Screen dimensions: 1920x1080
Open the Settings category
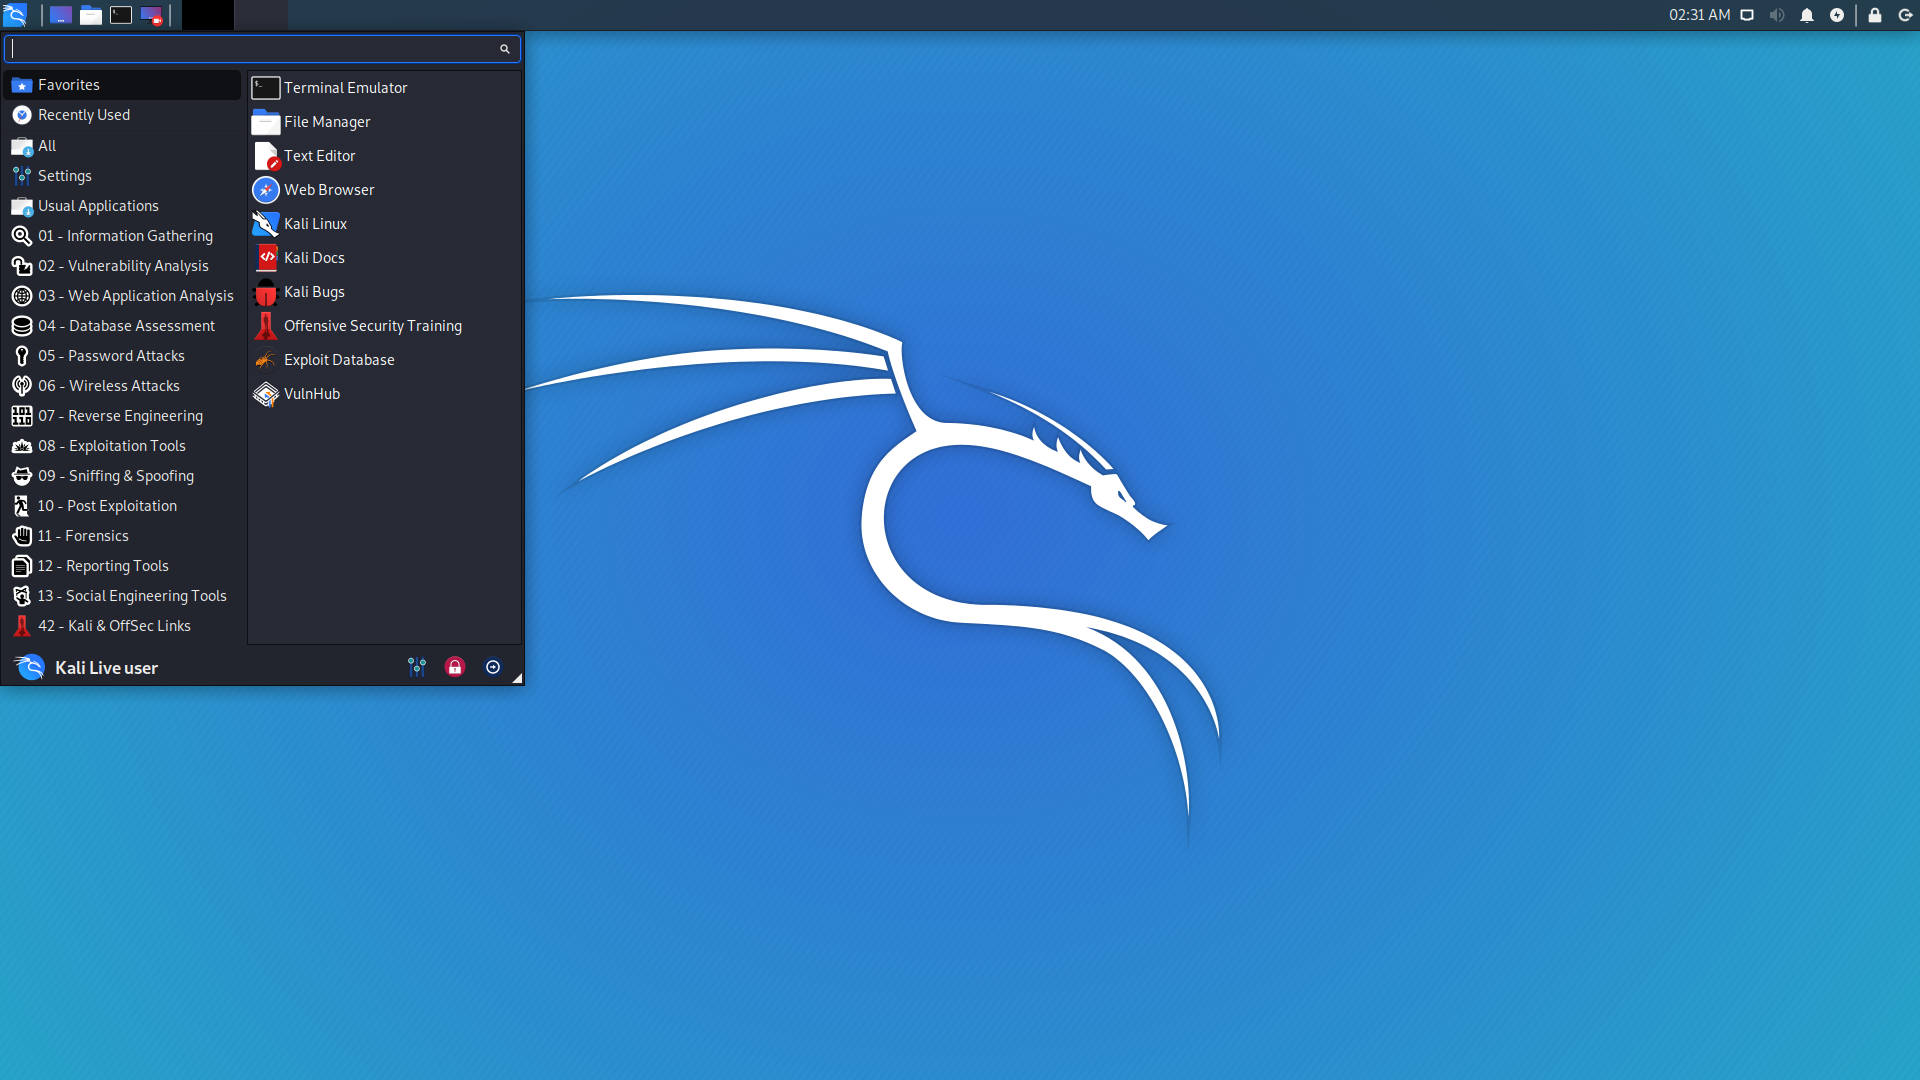click(x=123, y=176)
